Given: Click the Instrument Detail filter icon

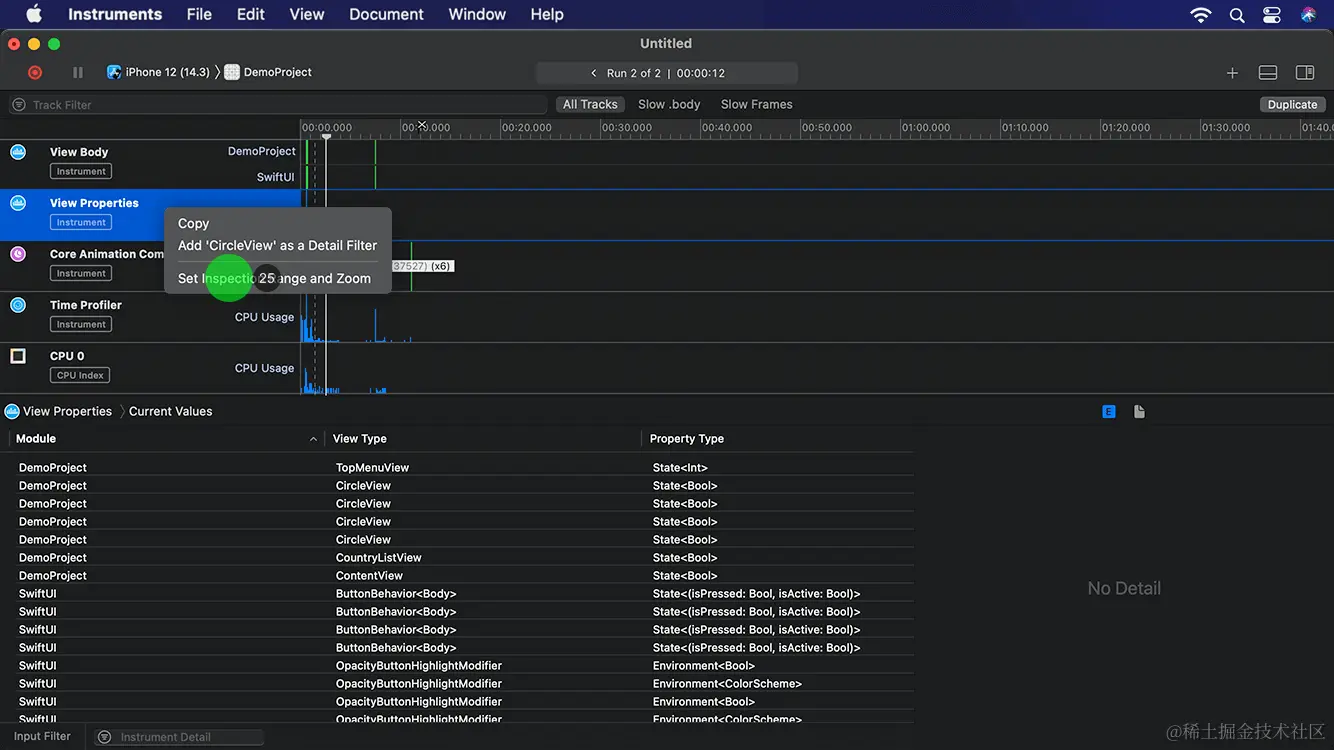Looking at the screenshot, I should pyautogui.click(x=104, y=737).
